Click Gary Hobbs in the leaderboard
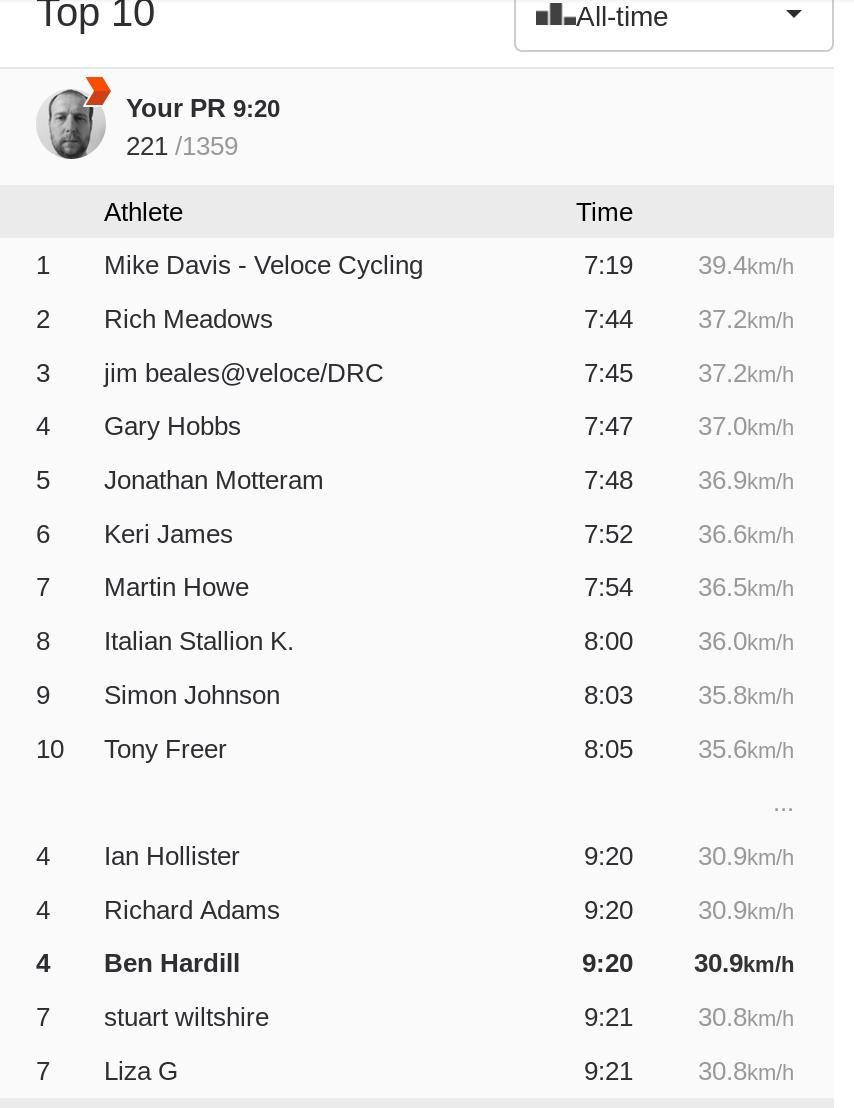This screenshot has width=854, height=1108. 172,426
